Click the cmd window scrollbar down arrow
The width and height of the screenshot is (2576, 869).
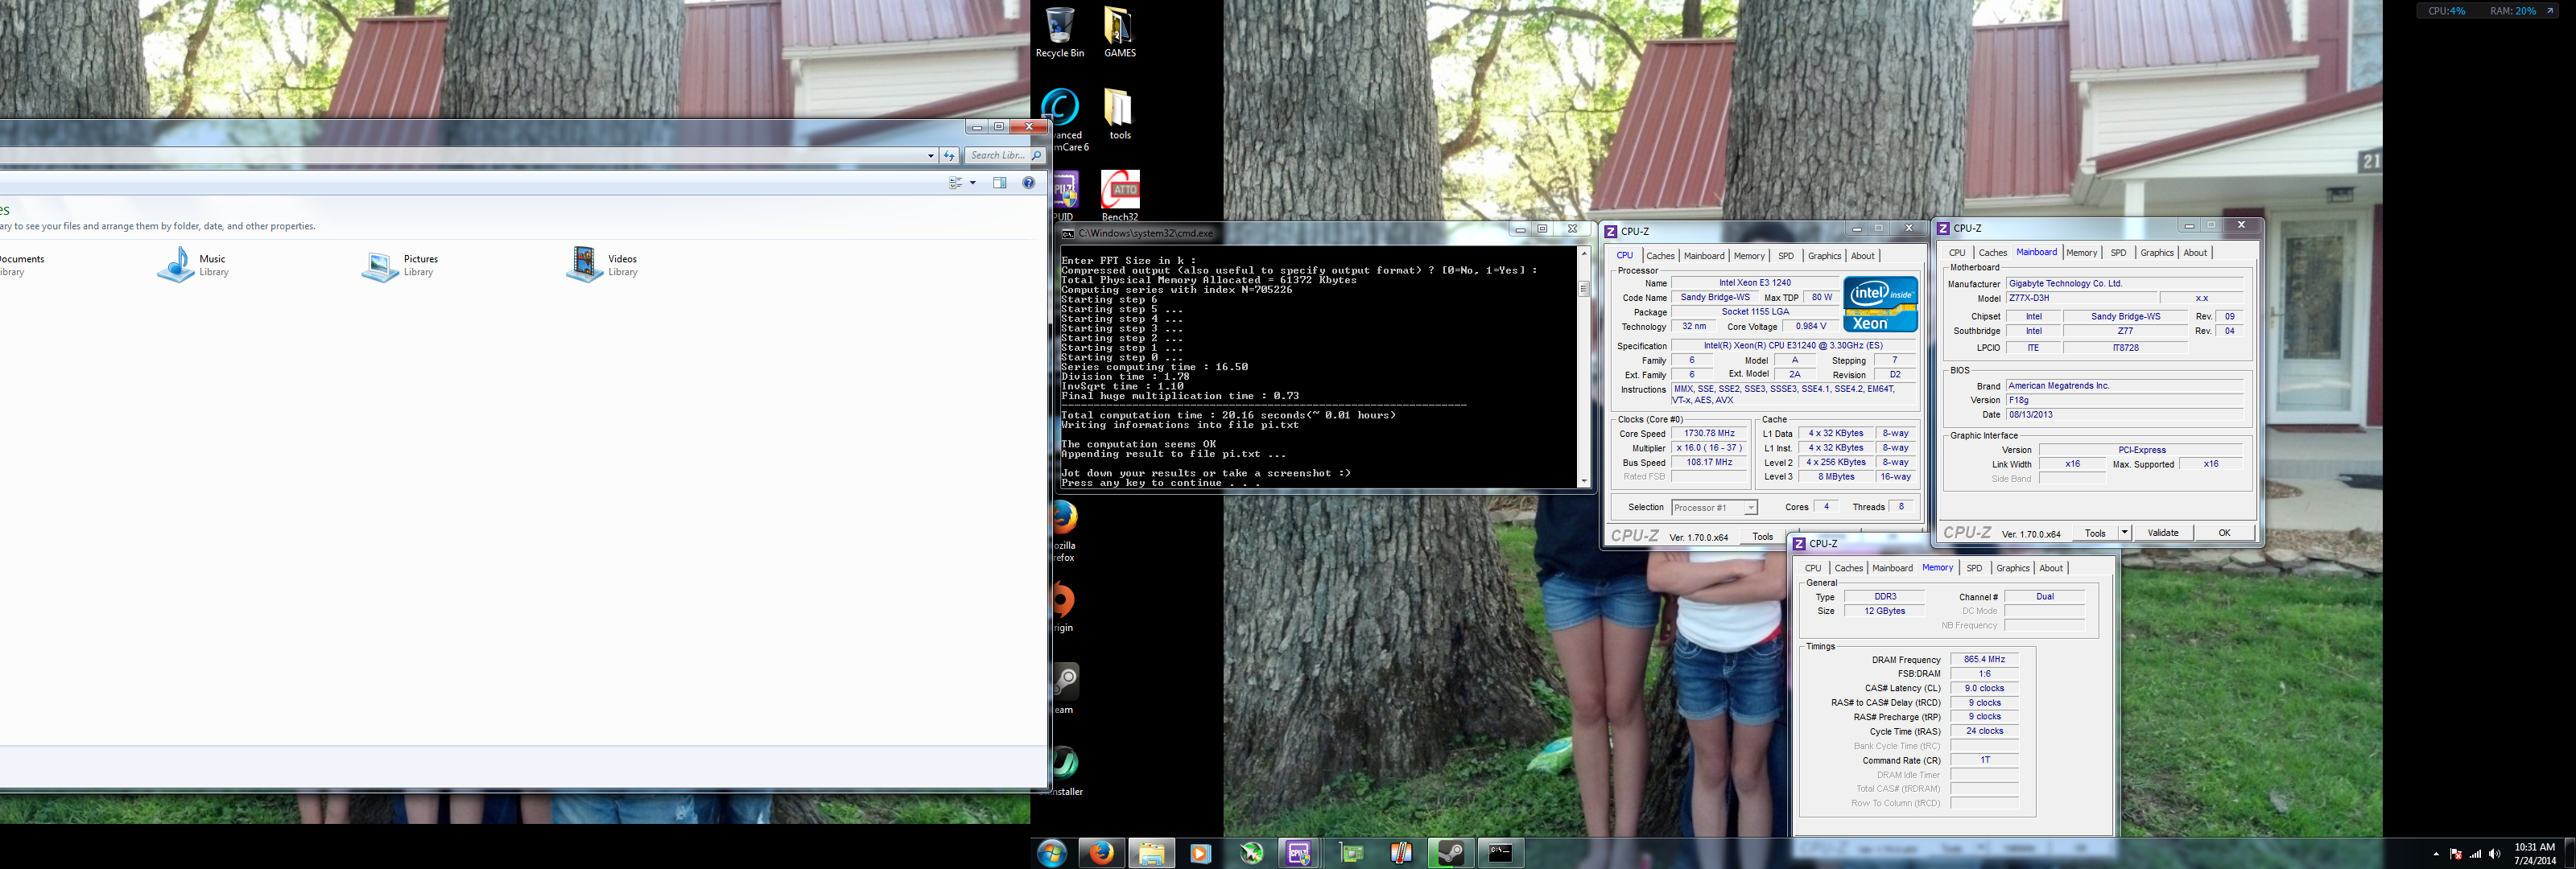tap(1584, 481)
